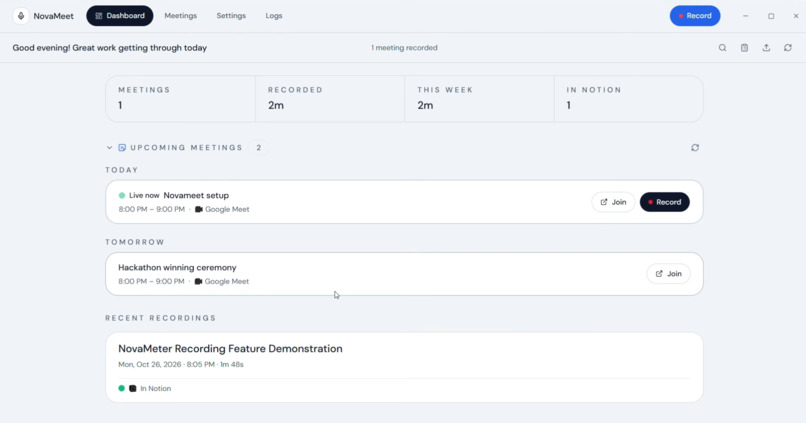Click the upcoming meetings count badge 2
Screen dimensions: 806x423
point(259,148)
